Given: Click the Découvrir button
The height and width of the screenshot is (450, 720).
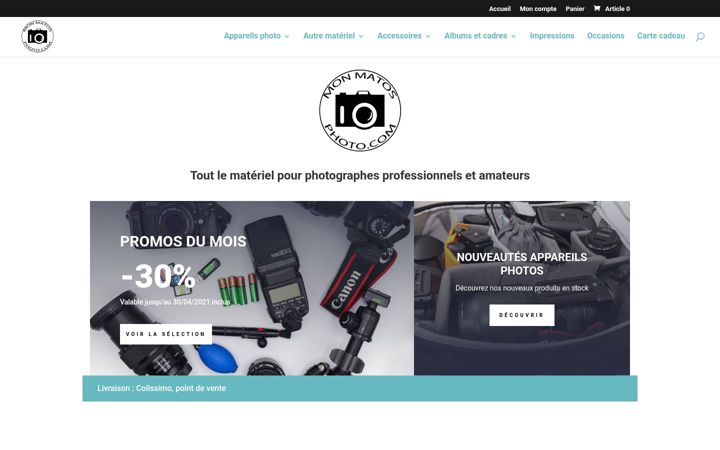Looking at the screenshot, I should coord(522,315).
